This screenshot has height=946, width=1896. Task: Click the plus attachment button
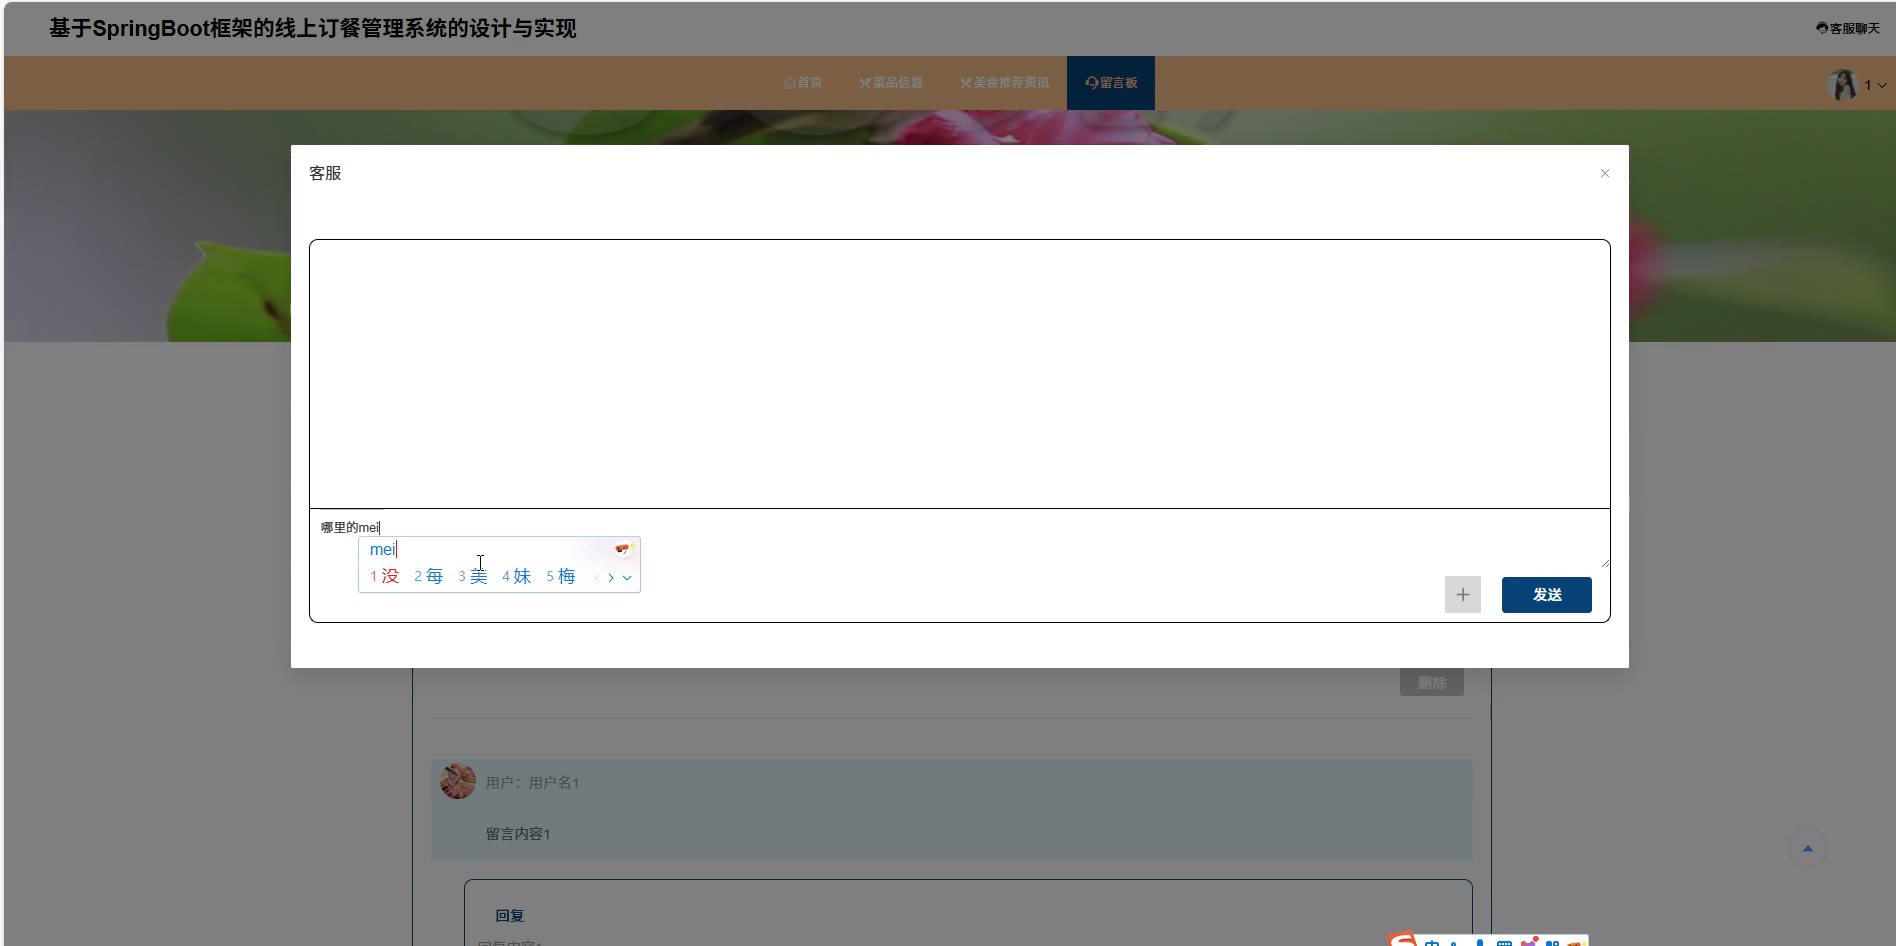[1463, 595]
